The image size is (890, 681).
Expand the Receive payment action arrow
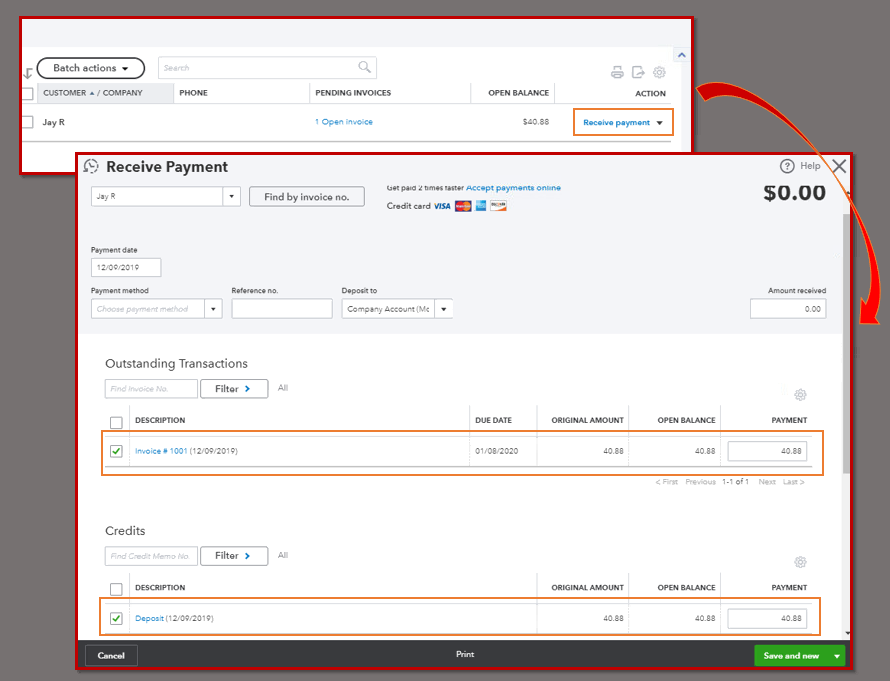660,123
